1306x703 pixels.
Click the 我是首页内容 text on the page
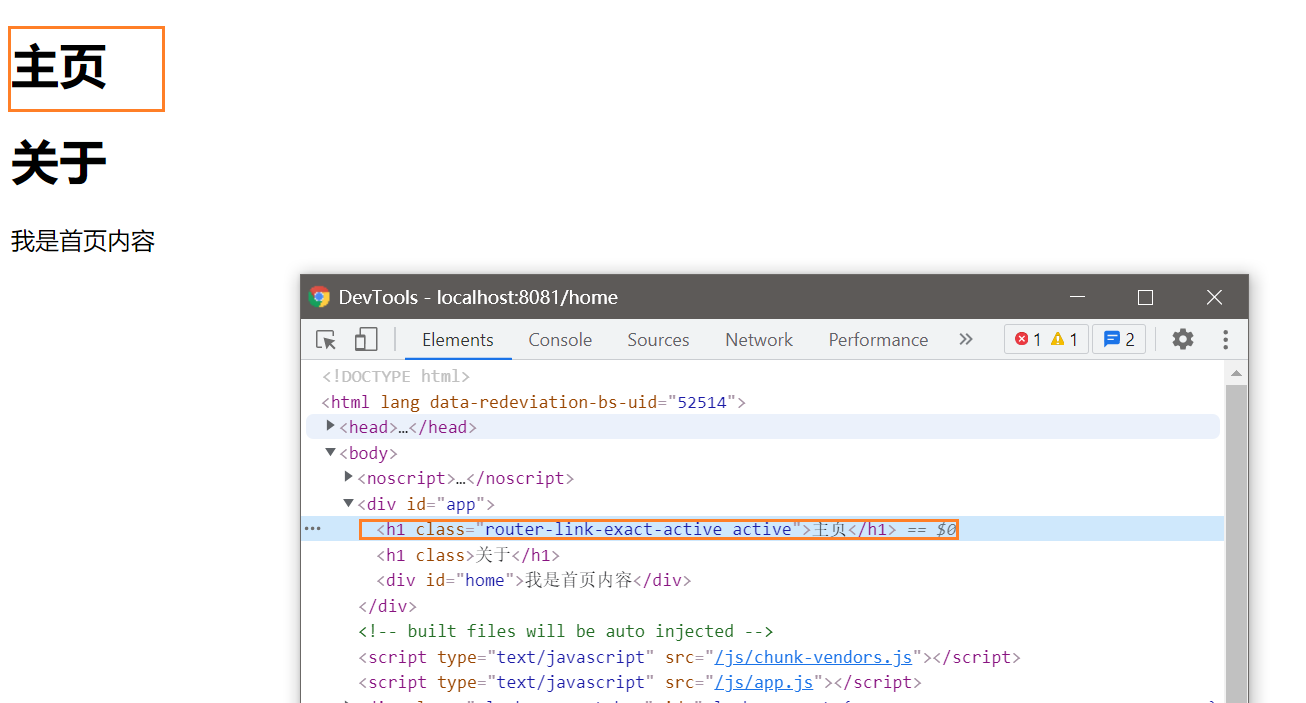[x=83, y=241]
